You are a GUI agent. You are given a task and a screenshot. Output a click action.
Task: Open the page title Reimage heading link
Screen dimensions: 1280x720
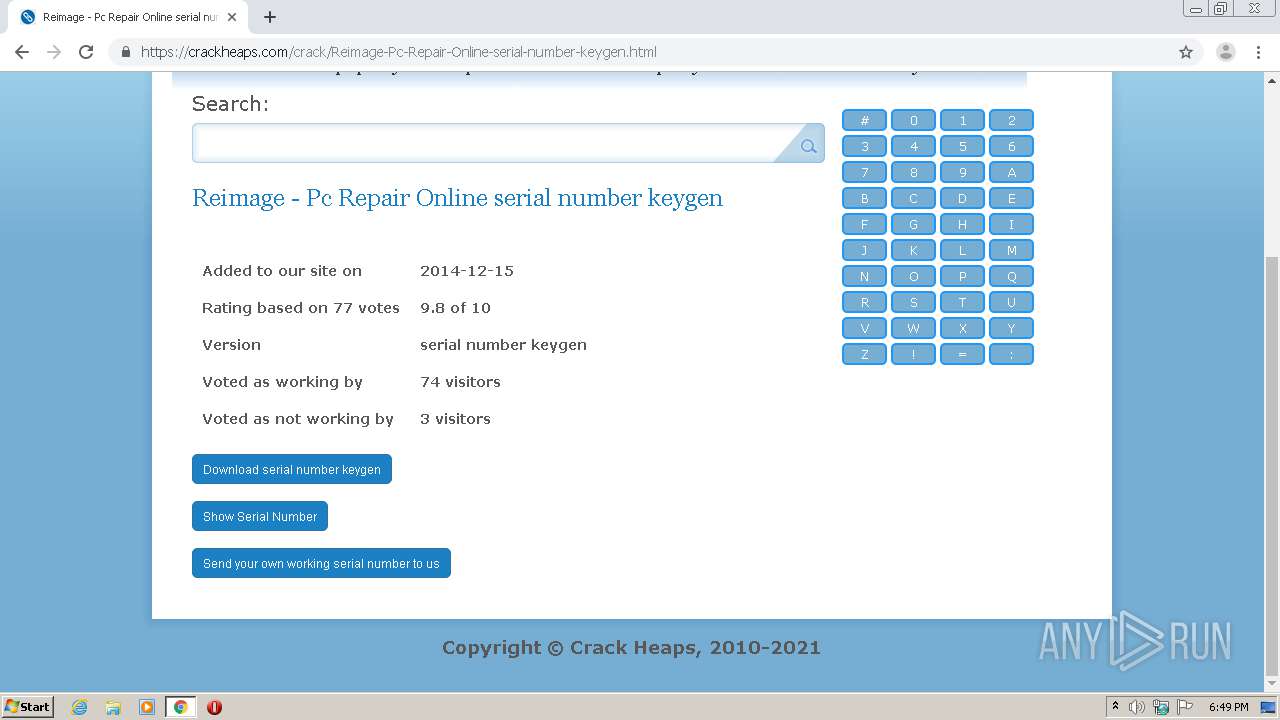tap(457, 198)
